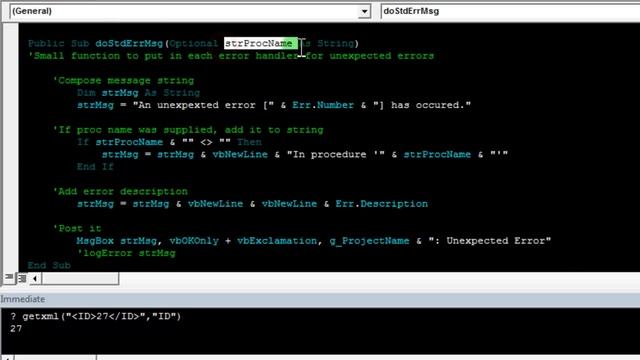The image size is (640, 360).
Task: Click the 'Unexpected Error' string literal
Action: 490,241
